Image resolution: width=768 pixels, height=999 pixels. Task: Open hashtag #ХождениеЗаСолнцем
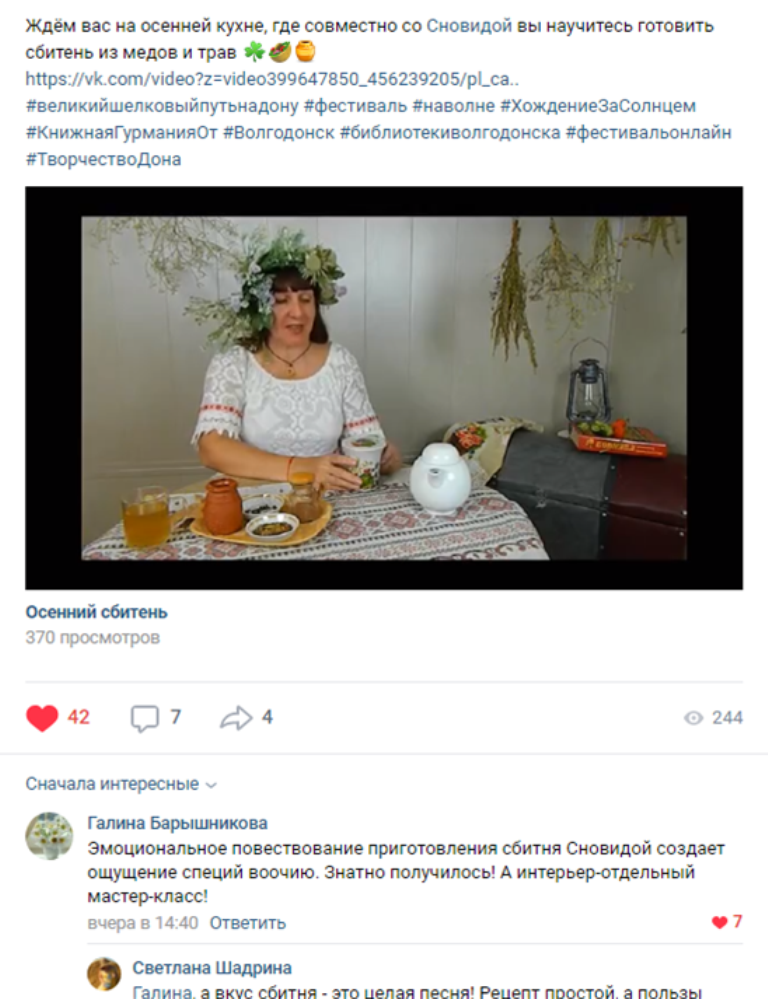click(598, 106)
